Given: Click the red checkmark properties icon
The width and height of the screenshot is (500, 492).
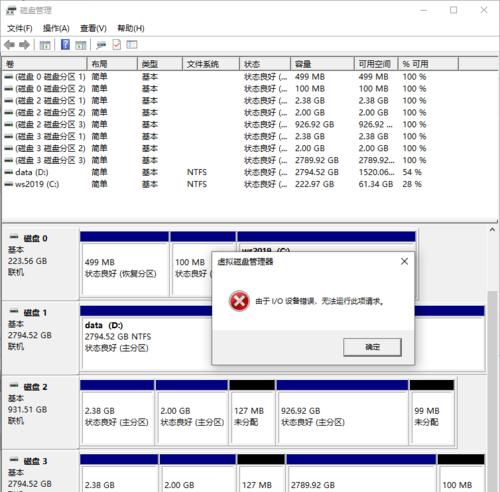Looking at the screenshot, I should [x=116, y=45].
